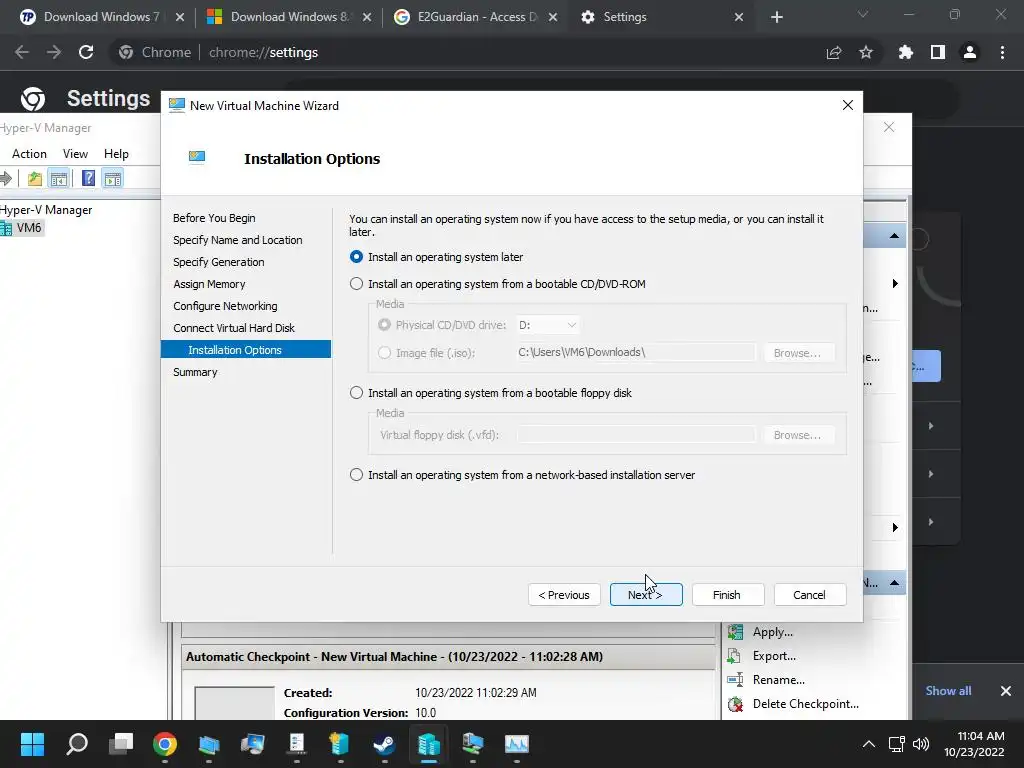This screenshot has height=768, width=1024.
Task: Collapse the lower actions section arrow
Action: 894,583
